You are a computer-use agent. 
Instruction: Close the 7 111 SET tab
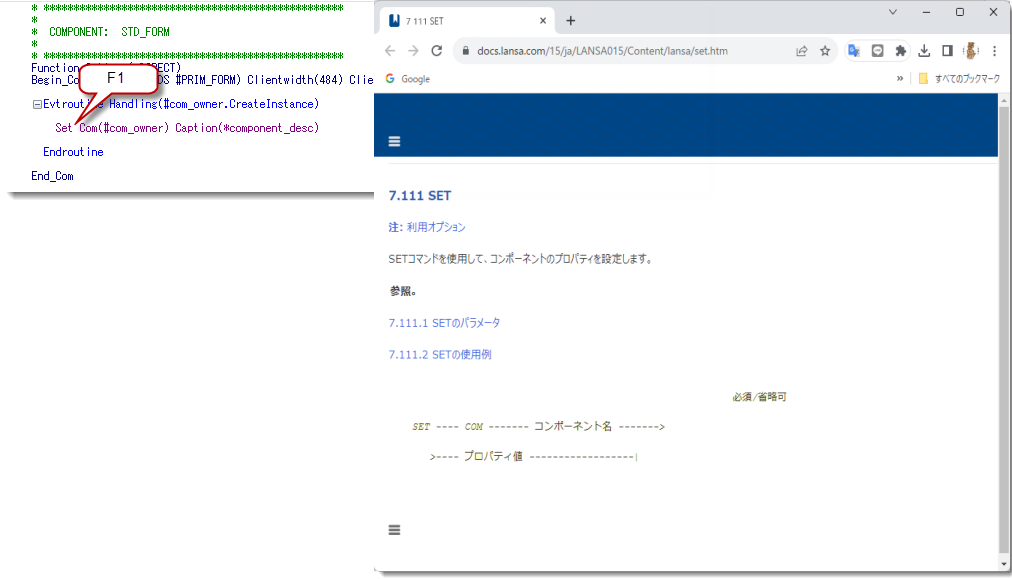click(543, 21)
